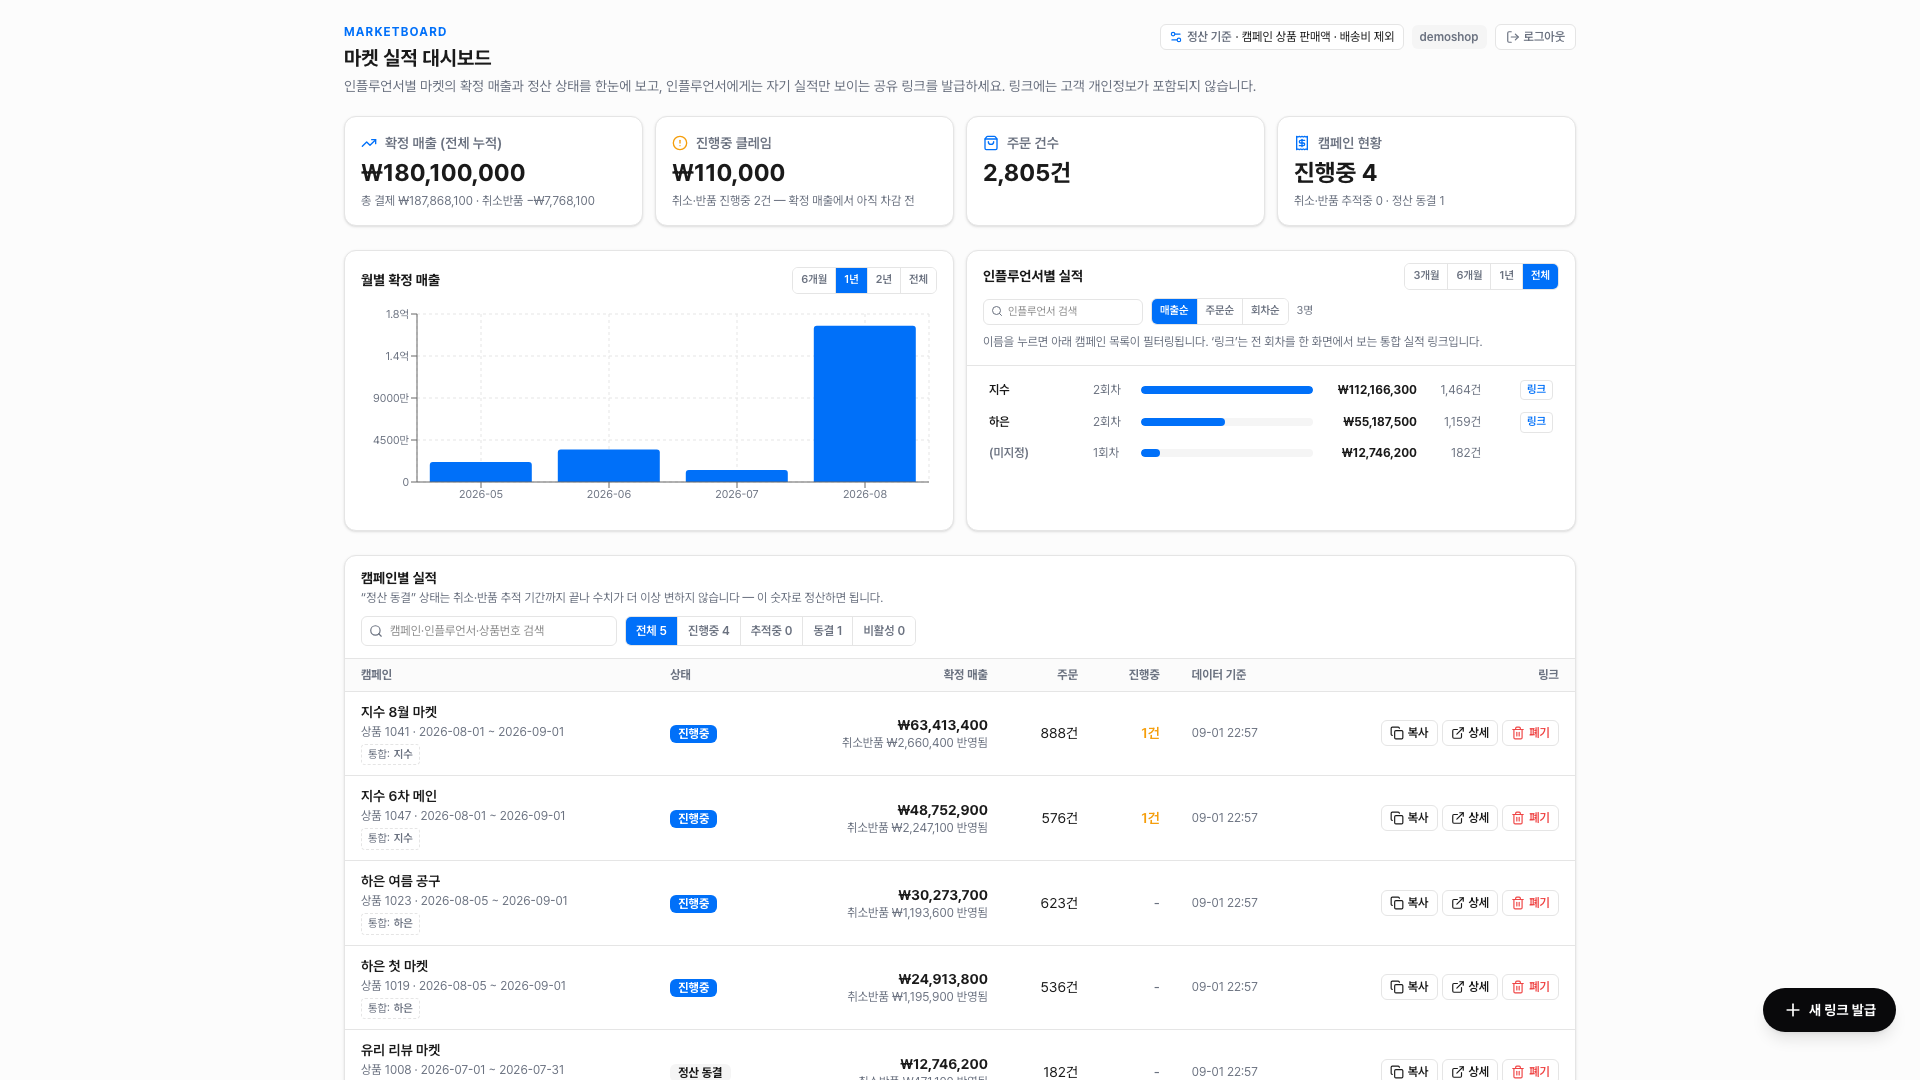The height and width of the screenshot is (1080, 1920).
Task: Open 상세 details for 지수 8월 마켓
Action: click(1470, 733)
